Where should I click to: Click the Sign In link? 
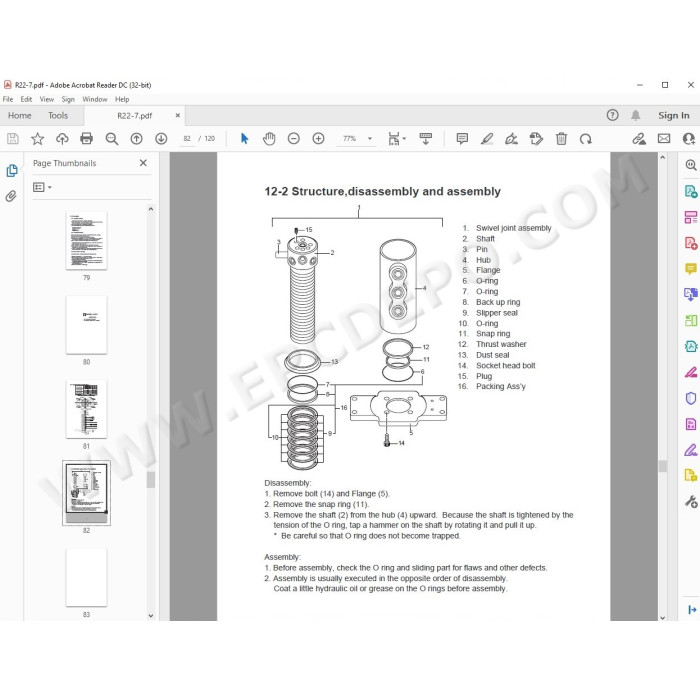pyautogui.click(x=674, y=115)
